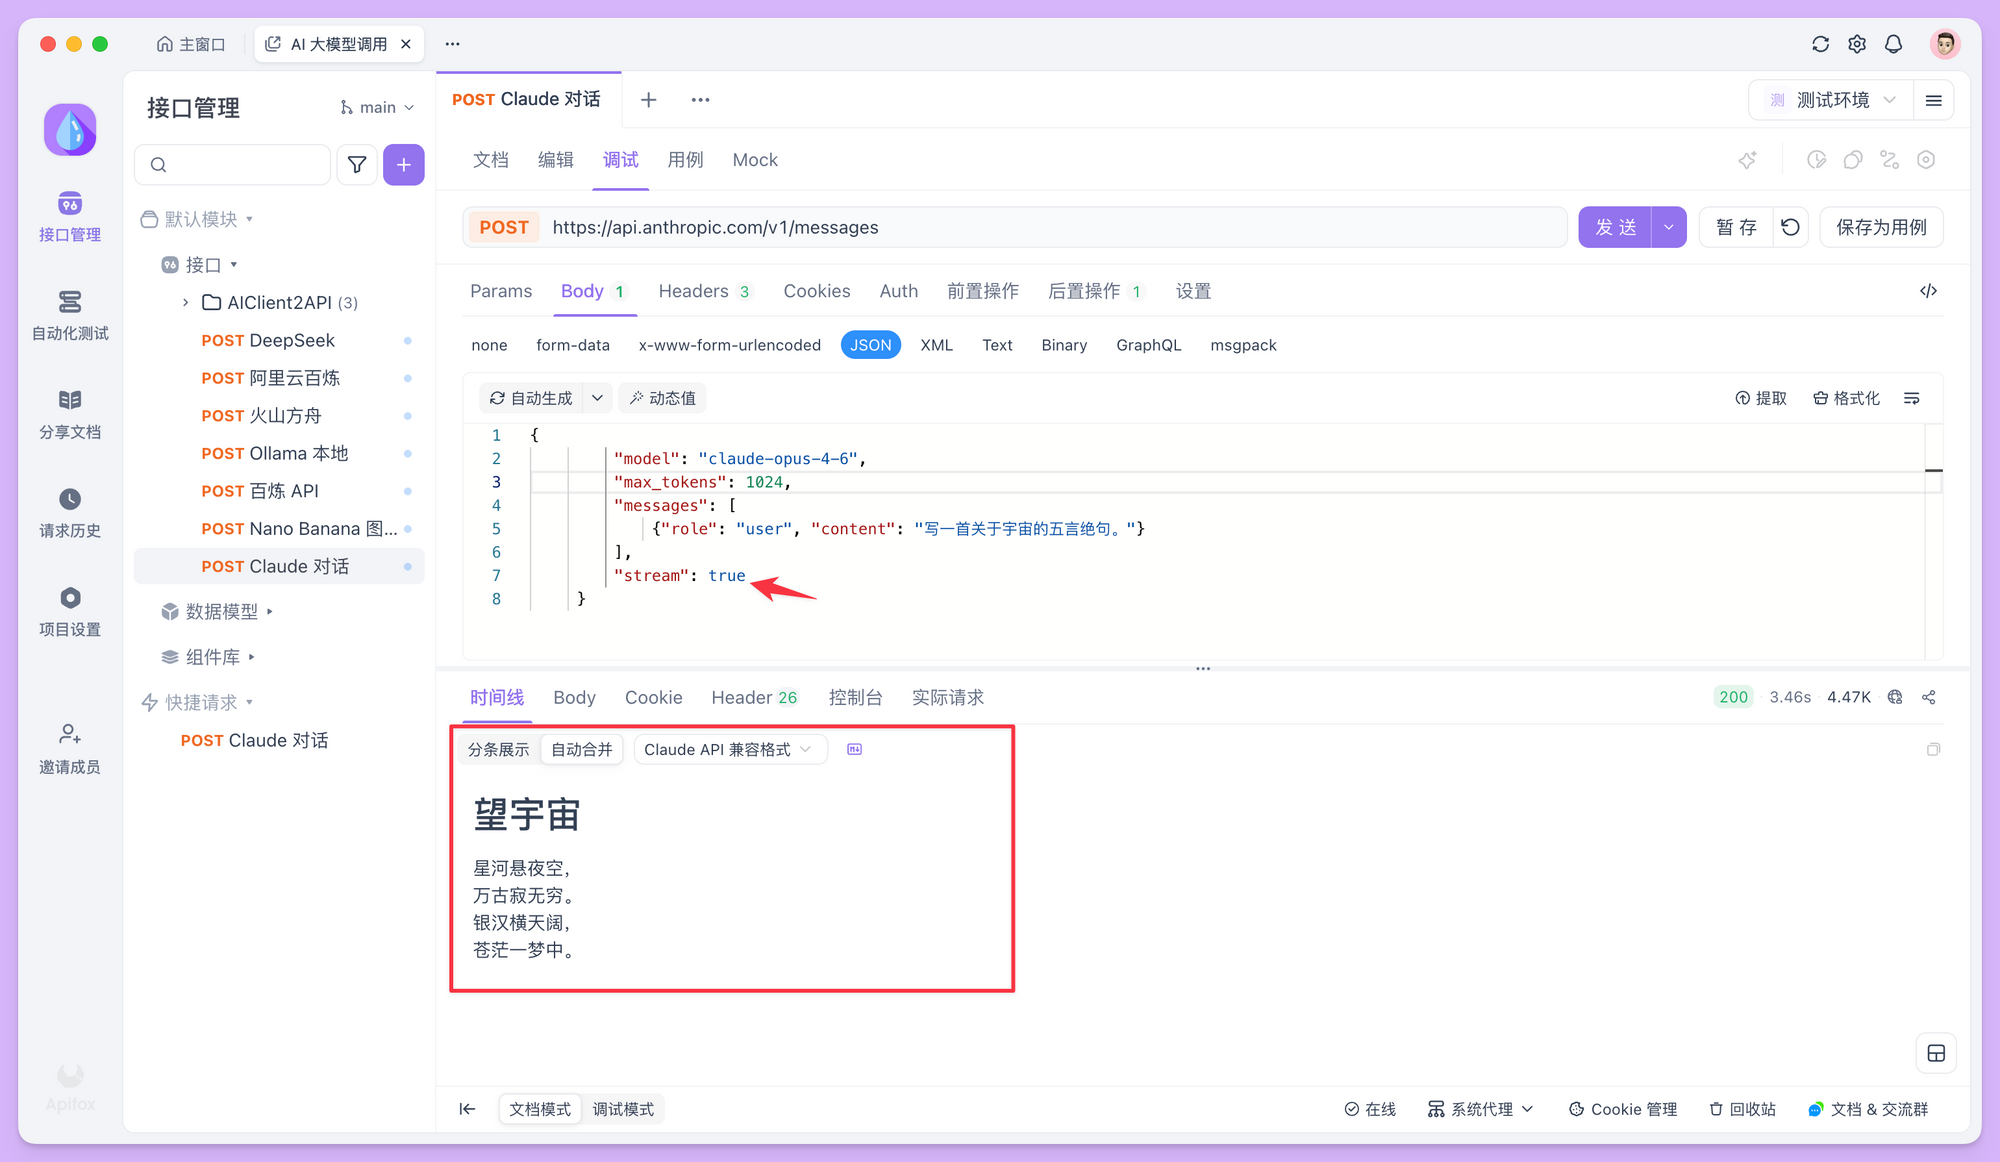Switch response display to 自动合并 mode
Image resolution: width=2000 pixels, height=1162 pixels.
click(581, 748)
